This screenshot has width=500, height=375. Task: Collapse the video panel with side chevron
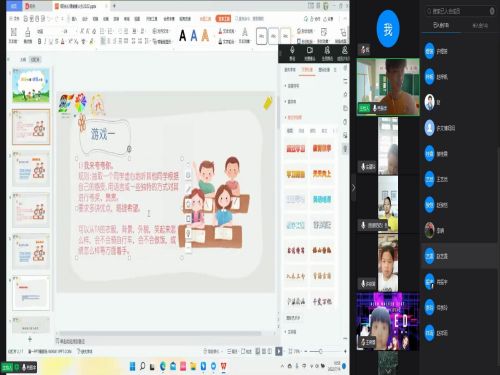pos(354,188)
